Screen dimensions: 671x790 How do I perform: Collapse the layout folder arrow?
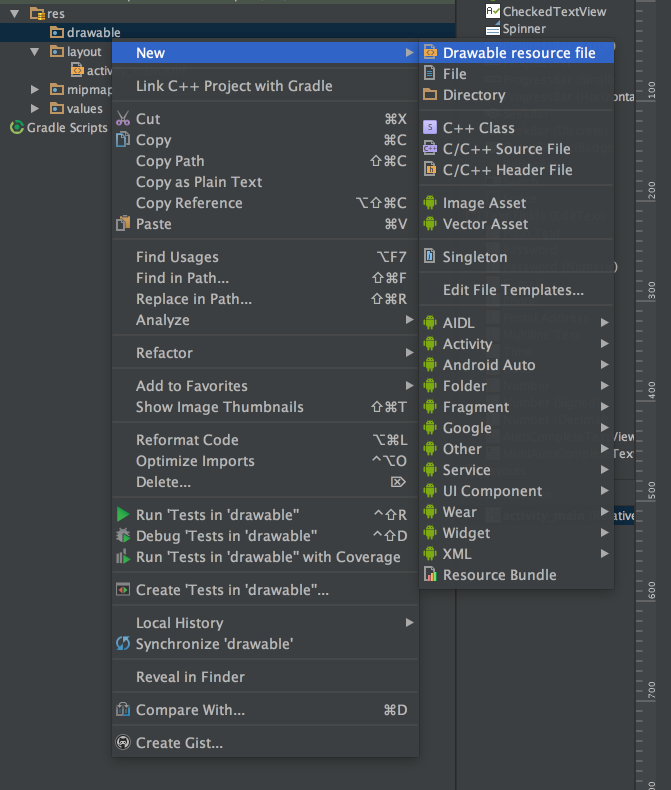pos(34,51)
